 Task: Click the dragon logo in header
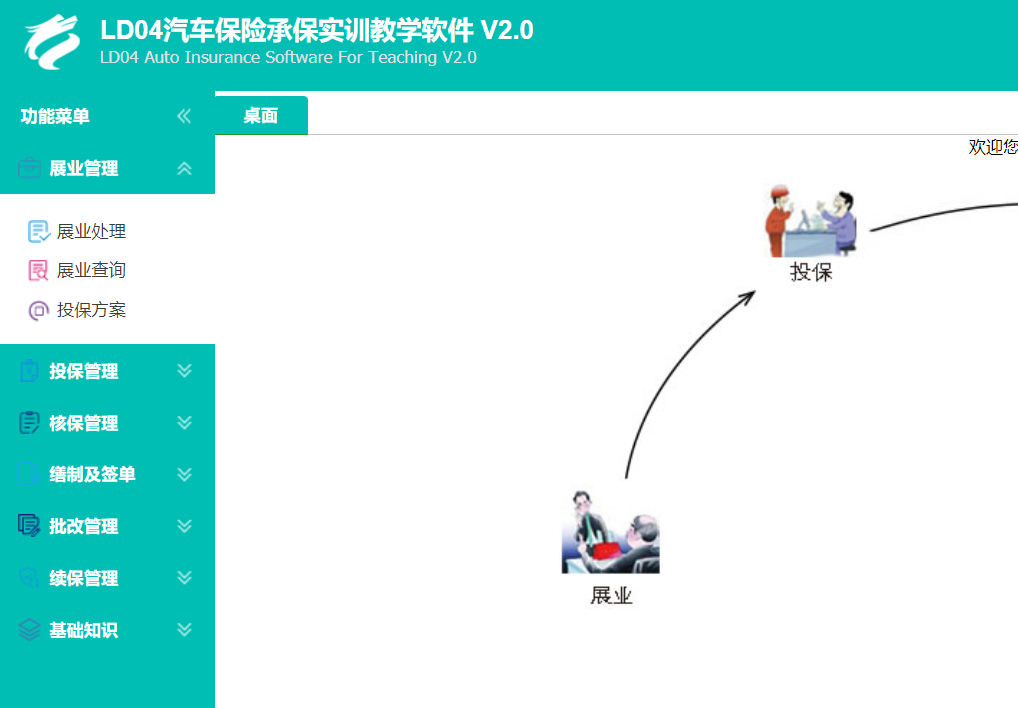(x=53, y=42)
